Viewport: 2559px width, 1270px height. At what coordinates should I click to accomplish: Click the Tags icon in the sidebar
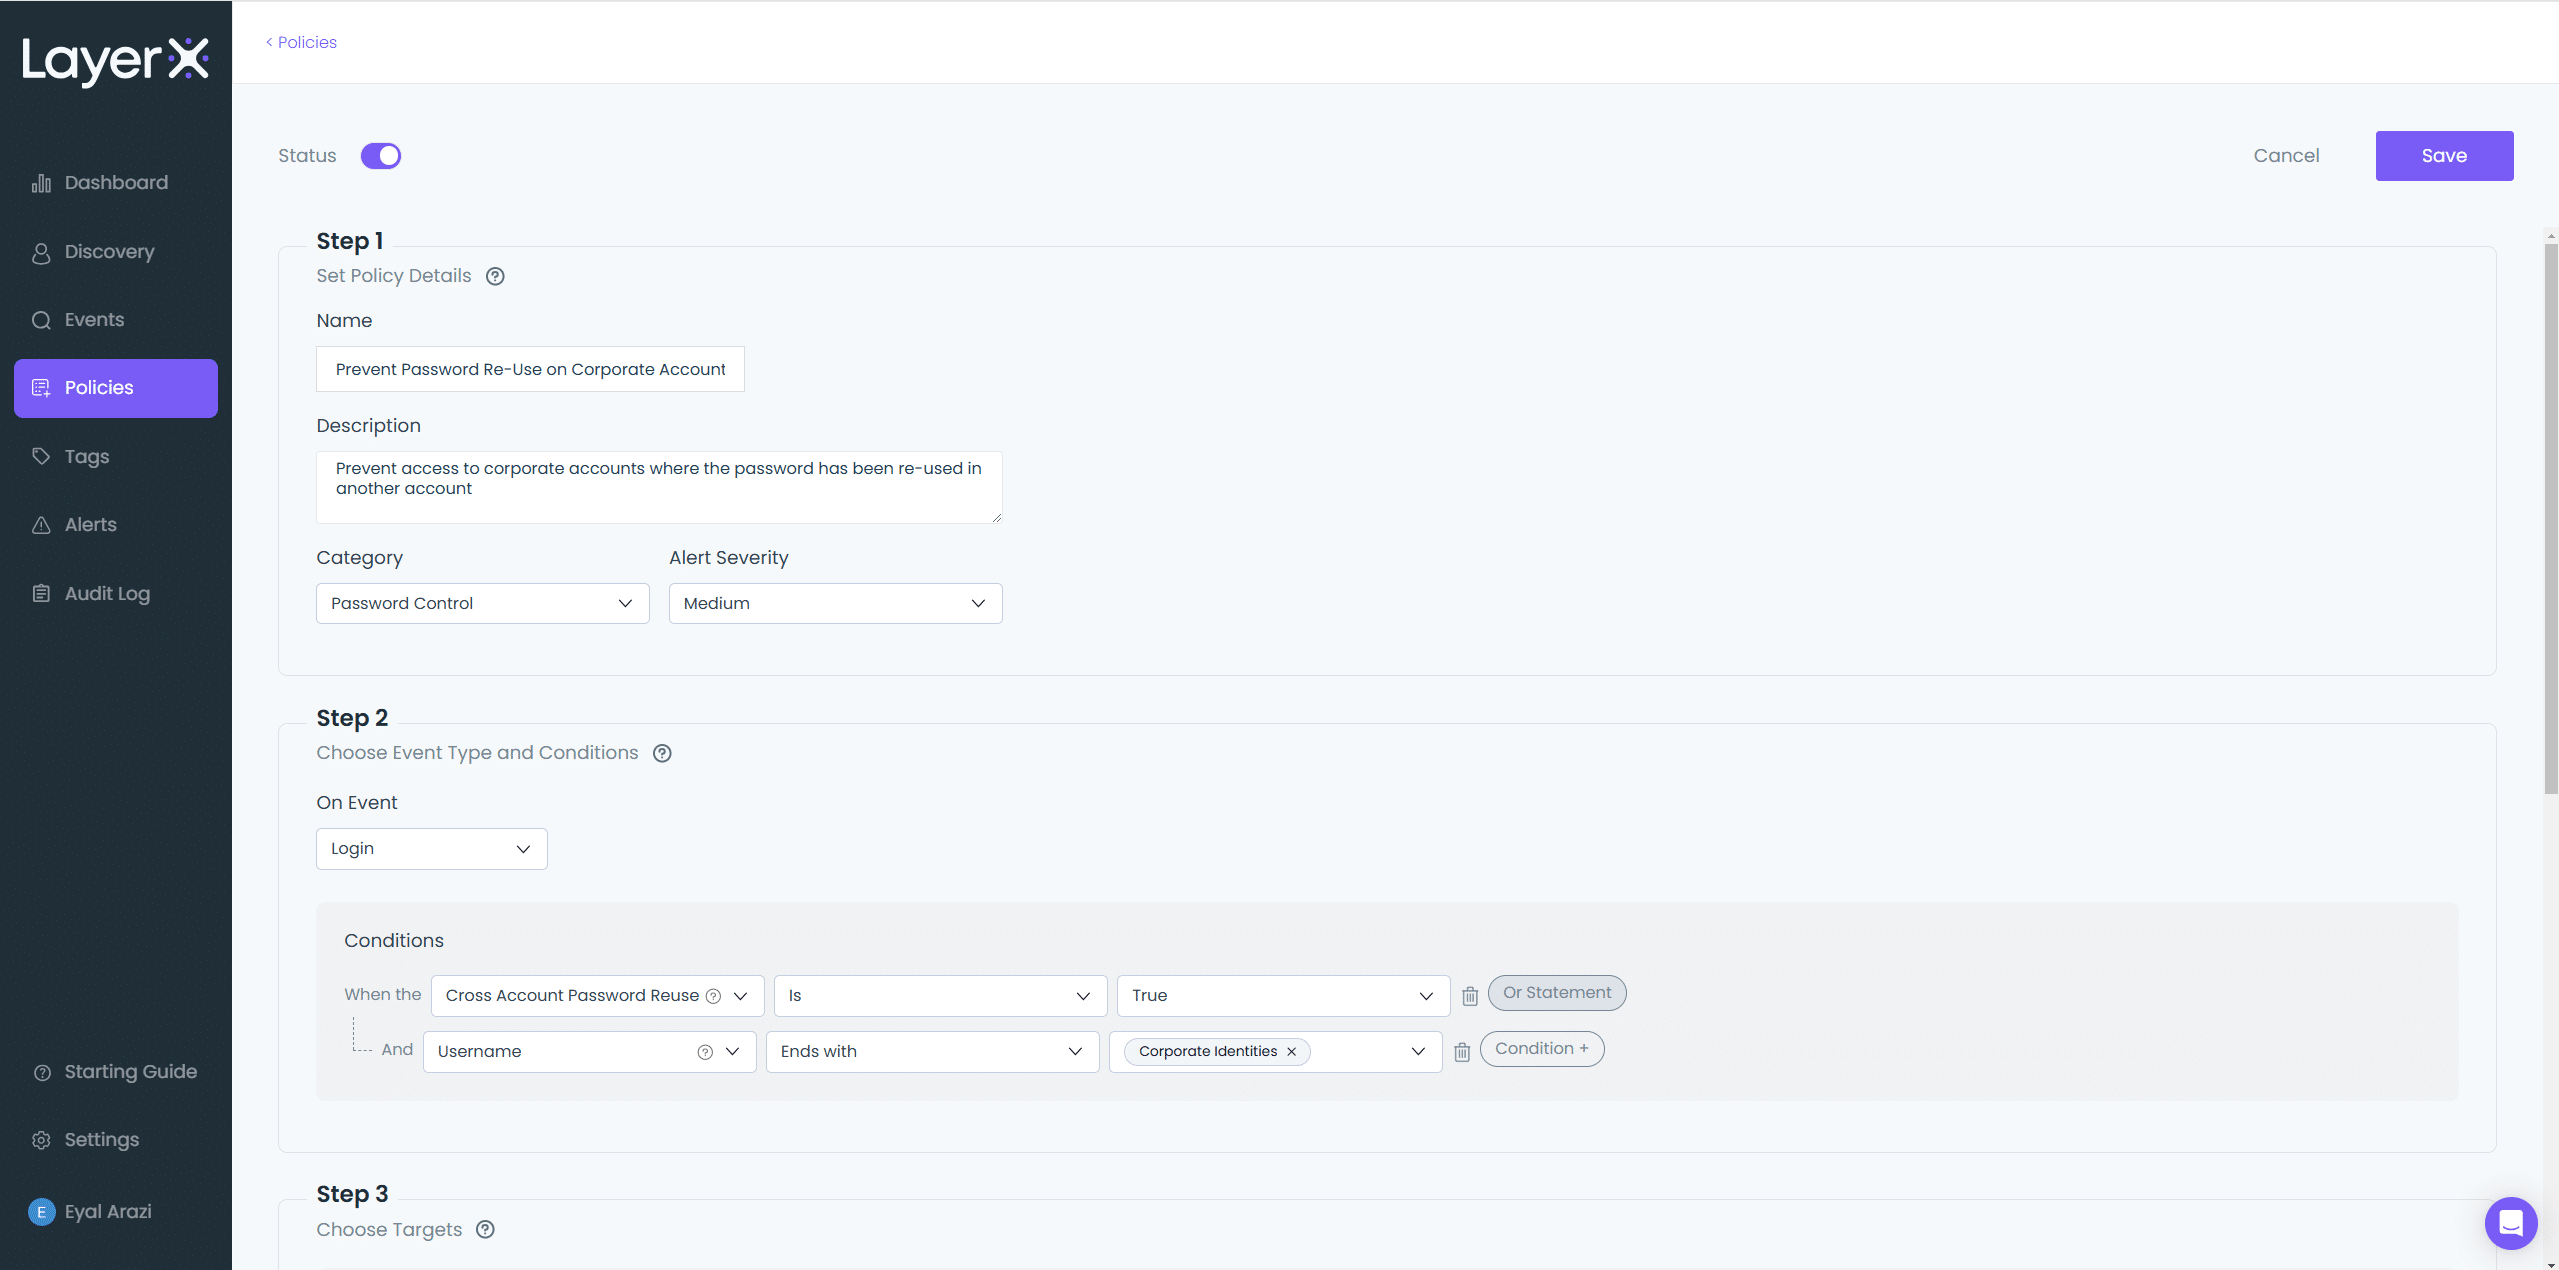pyautogui.click(x=41, y=456)
